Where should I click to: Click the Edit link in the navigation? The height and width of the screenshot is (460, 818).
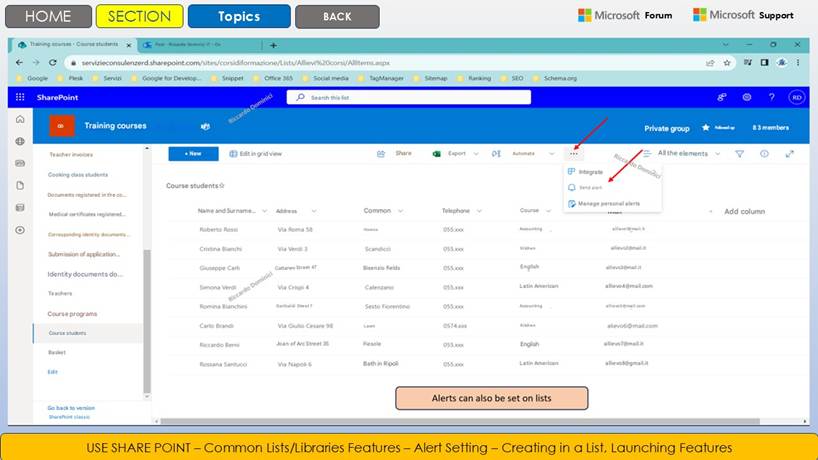[53, 372]
